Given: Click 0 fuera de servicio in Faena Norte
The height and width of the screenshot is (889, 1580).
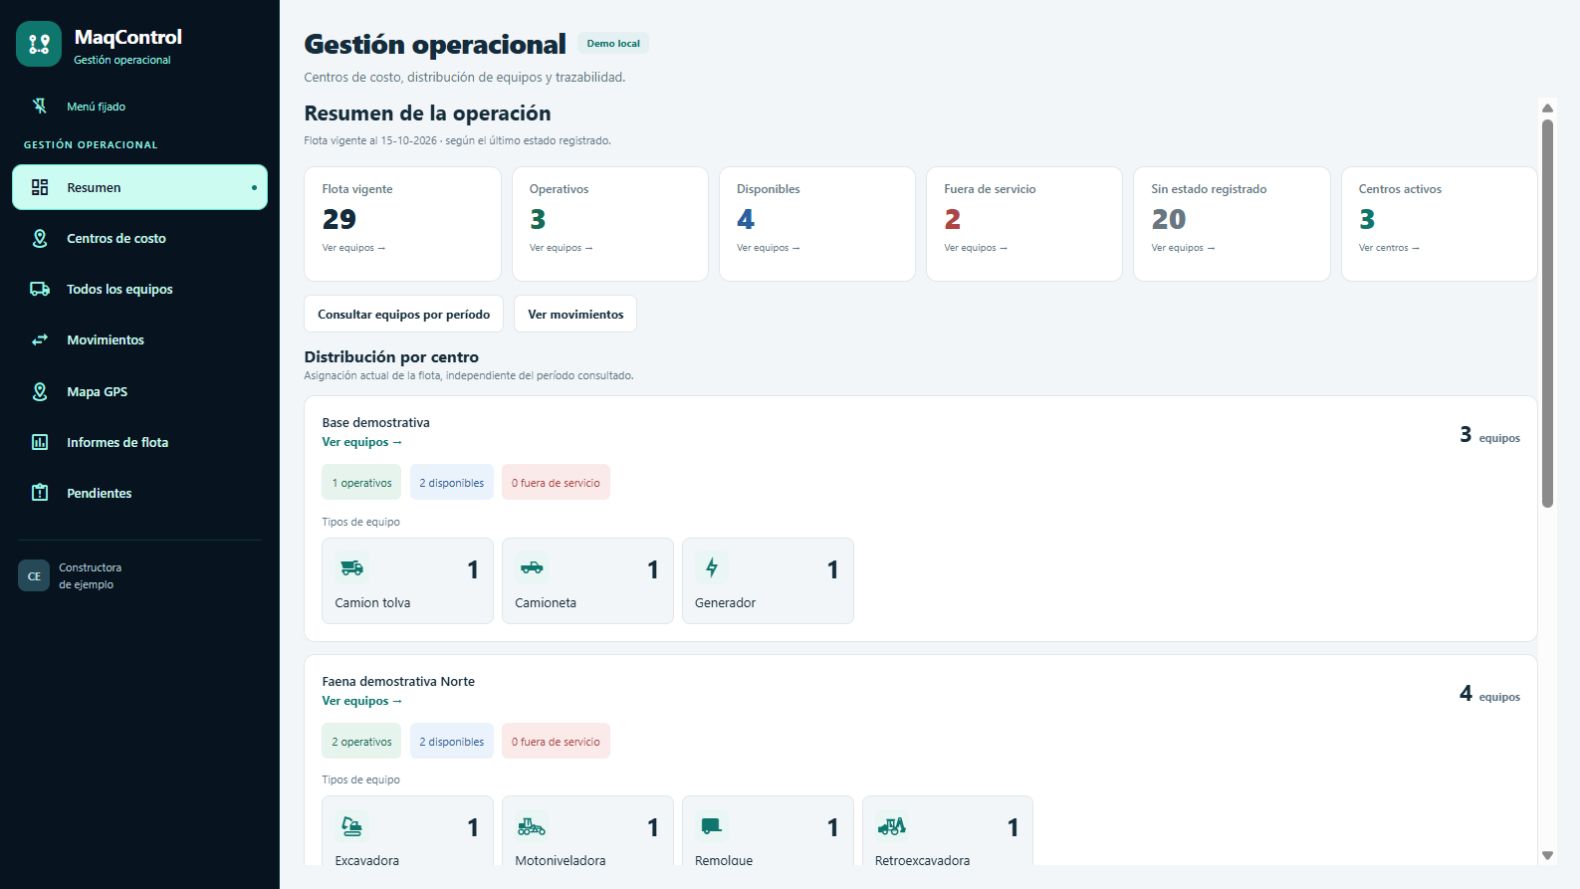Looking at the screenshot, I should coord(556,742).
